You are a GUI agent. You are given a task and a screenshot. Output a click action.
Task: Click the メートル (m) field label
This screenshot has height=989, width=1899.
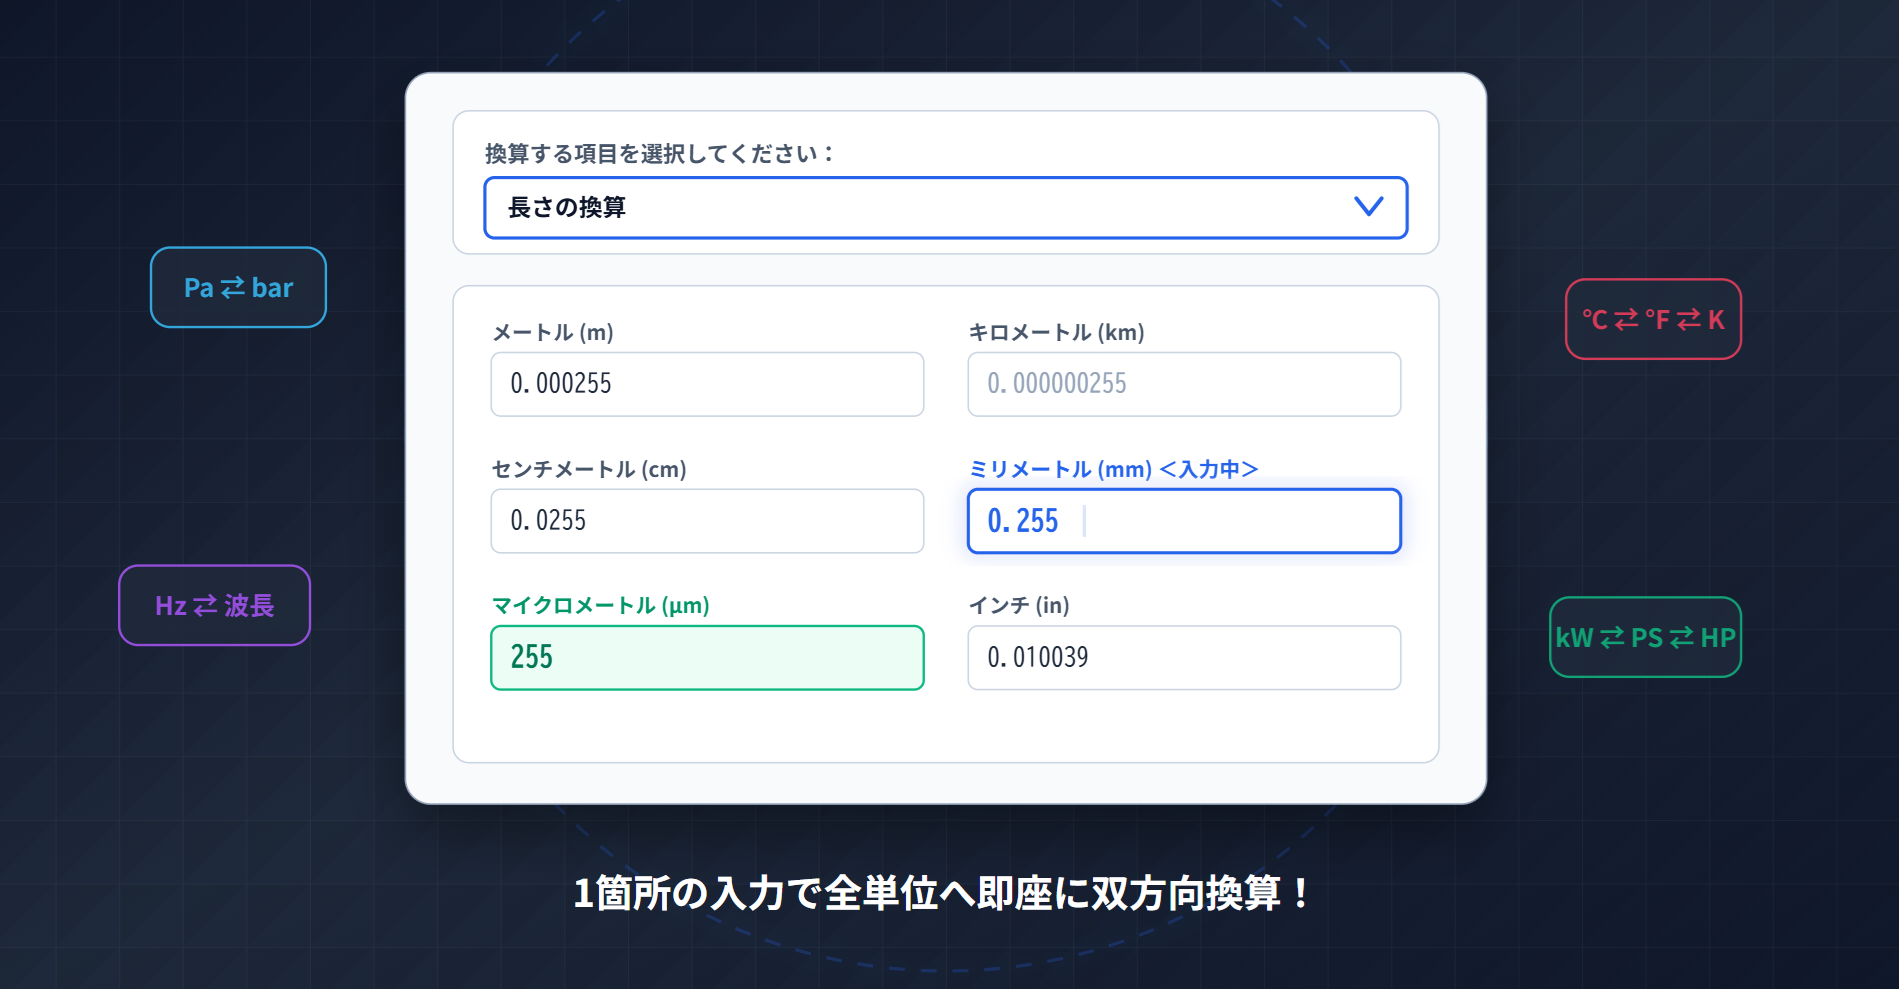pyautogui.click(x=553, y=332)
